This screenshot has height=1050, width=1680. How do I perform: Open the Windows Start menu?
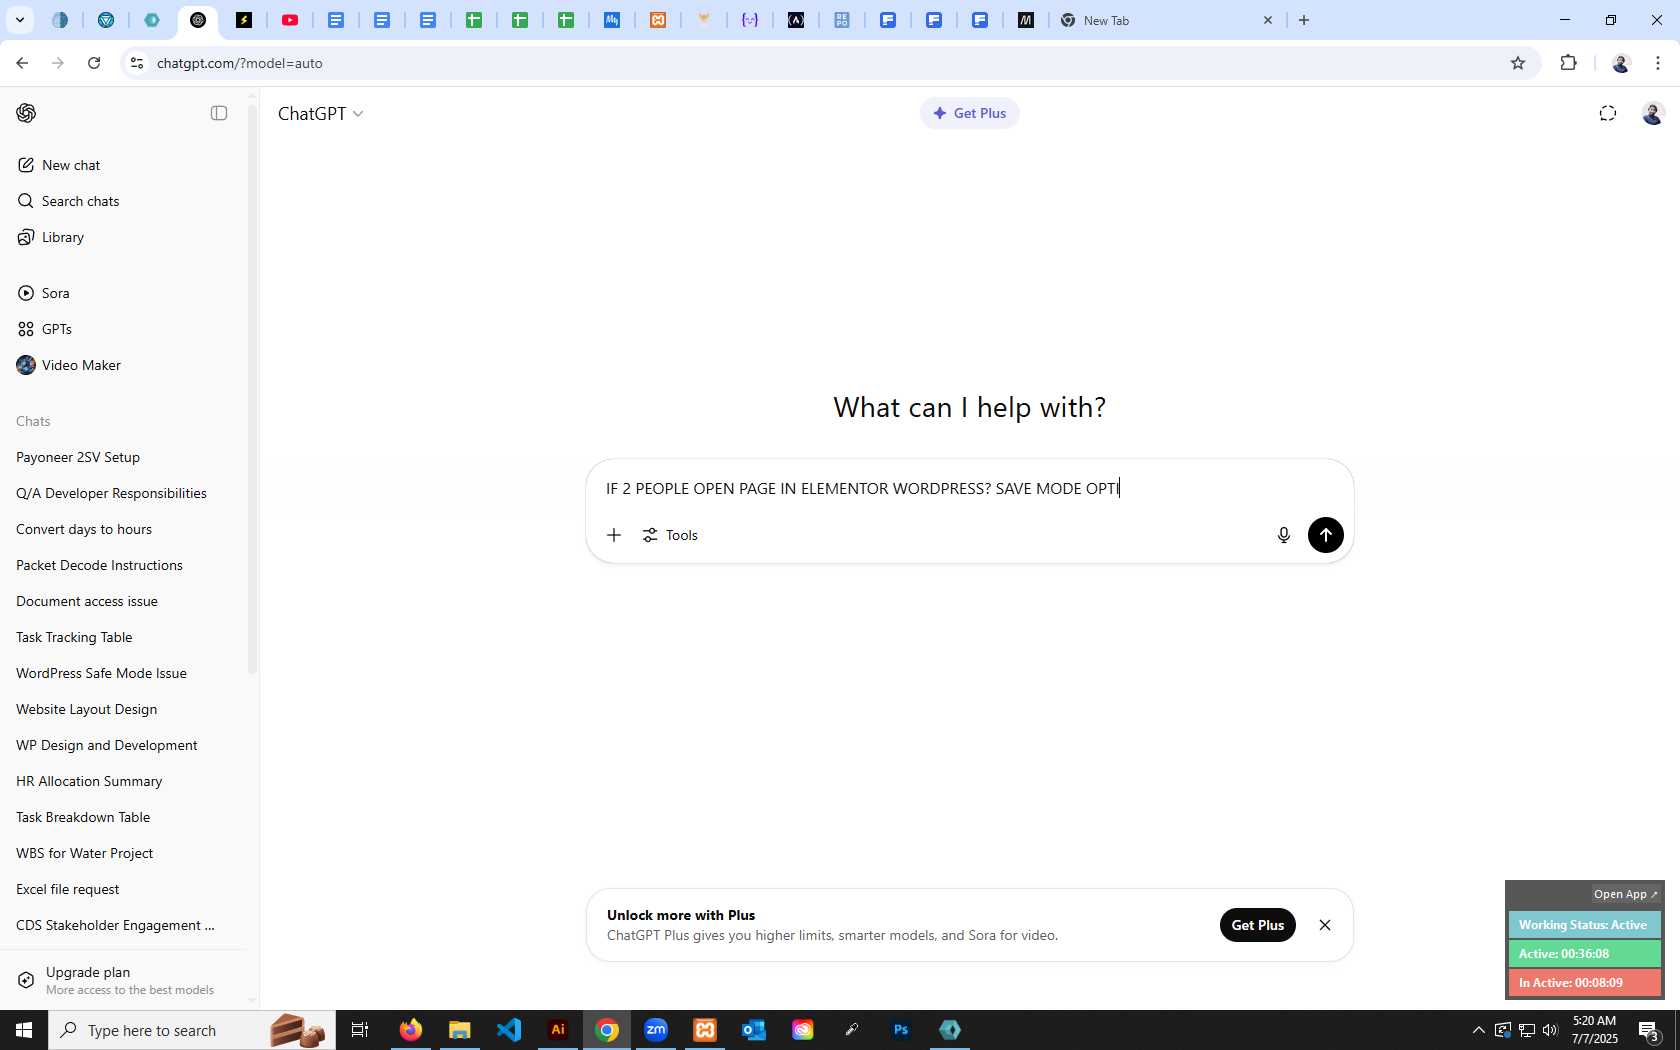[24, 1030]
